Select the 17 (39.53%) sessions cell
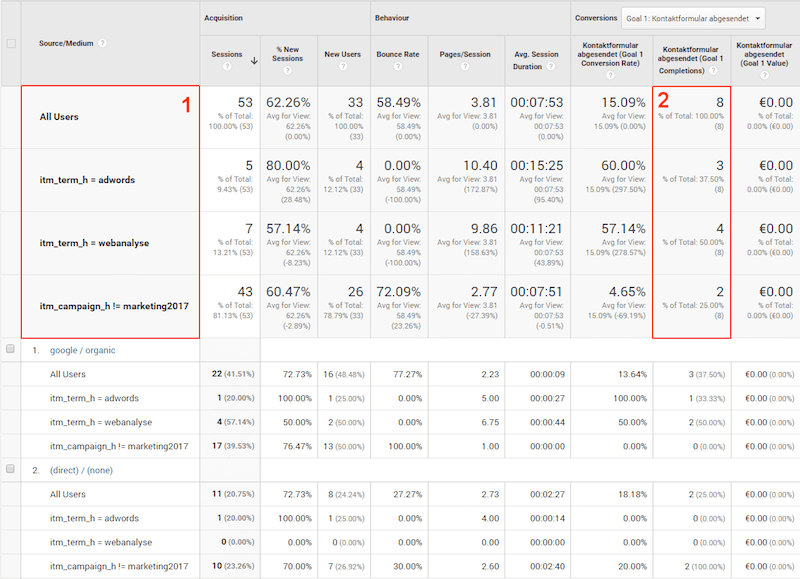This screenshot has width=800, height=579. [x=233, y=446]
